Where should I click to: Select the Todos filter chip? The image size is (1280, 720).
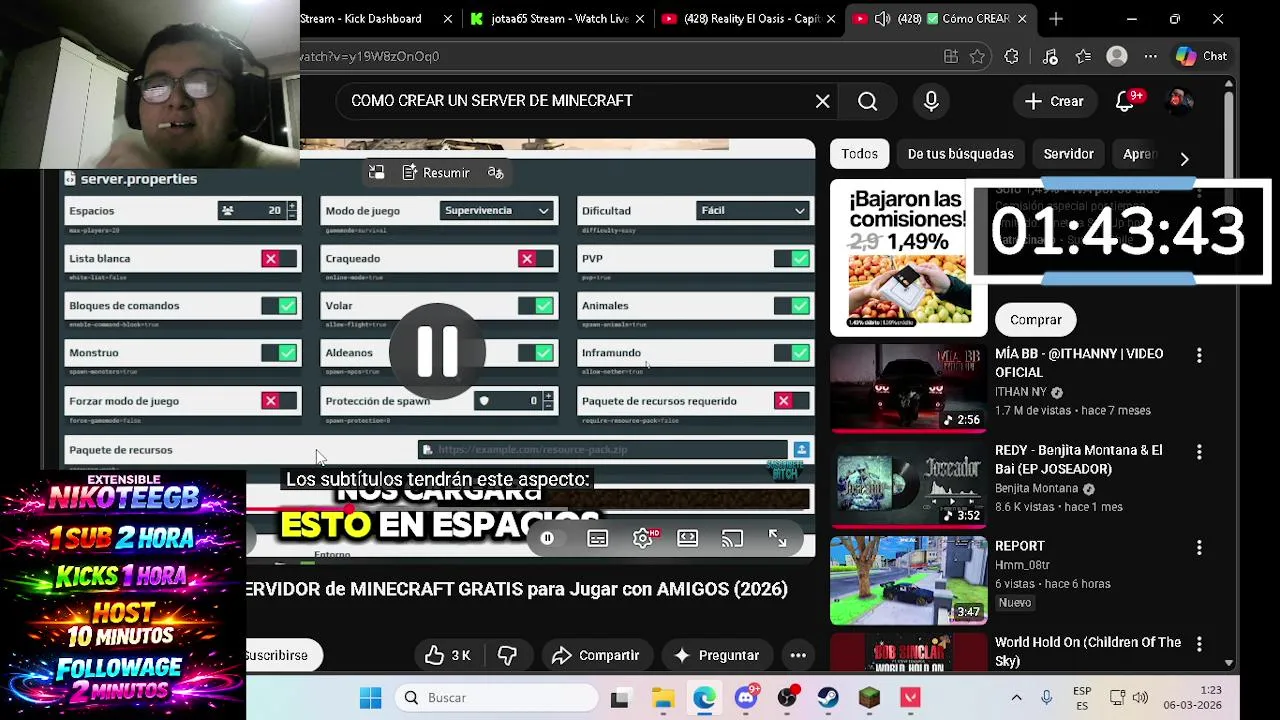[x=859, y=154]
